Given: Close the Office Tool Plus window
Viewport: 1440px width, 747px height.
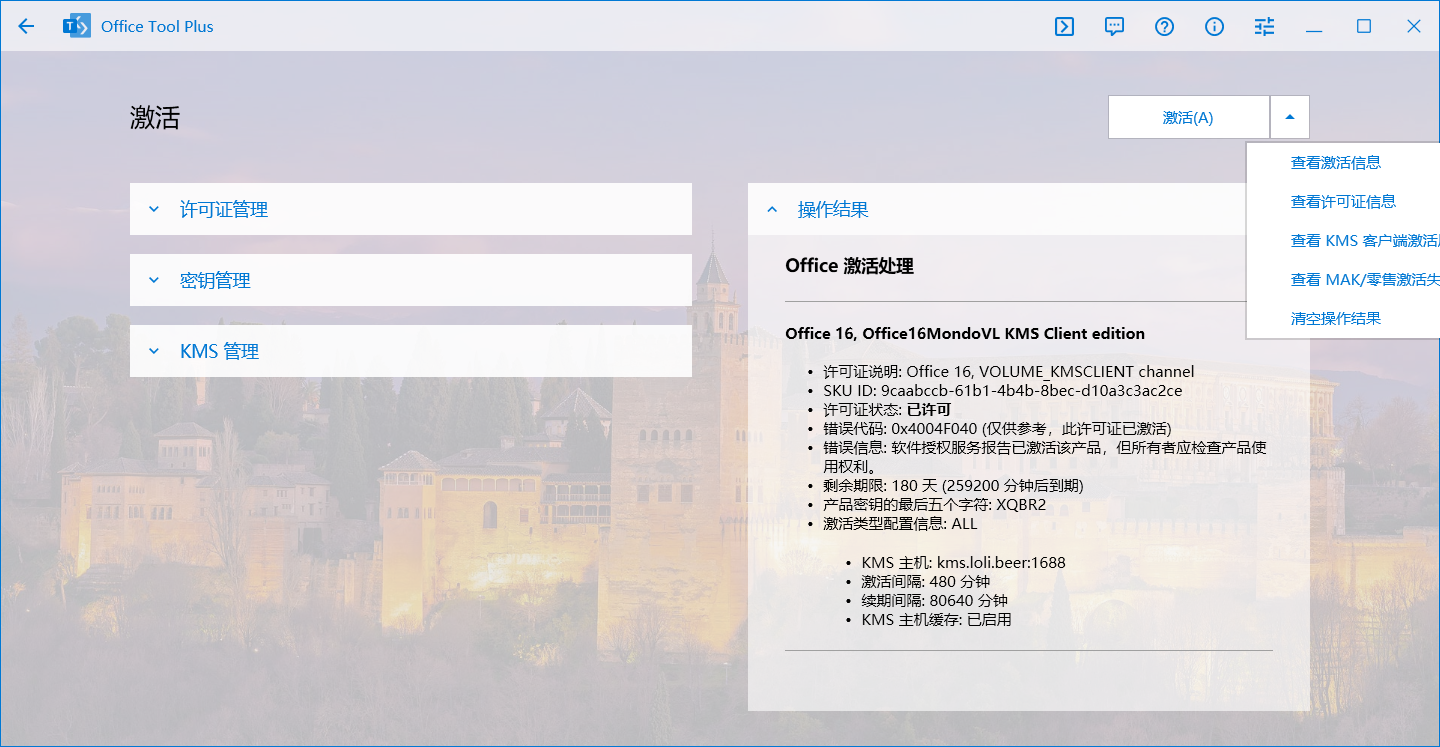Looking at the screenshot, I should coord(1414,26).
